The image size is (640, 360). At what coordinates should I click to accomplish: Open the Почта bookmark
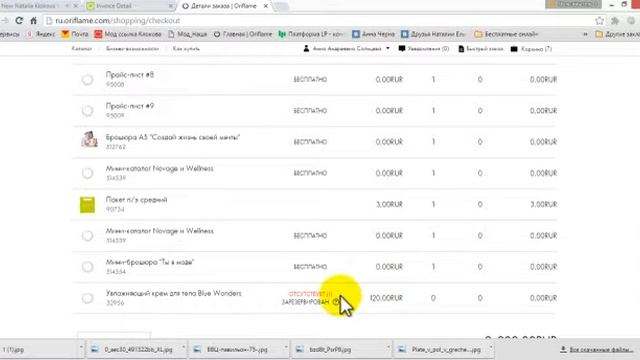click(75, 34)
